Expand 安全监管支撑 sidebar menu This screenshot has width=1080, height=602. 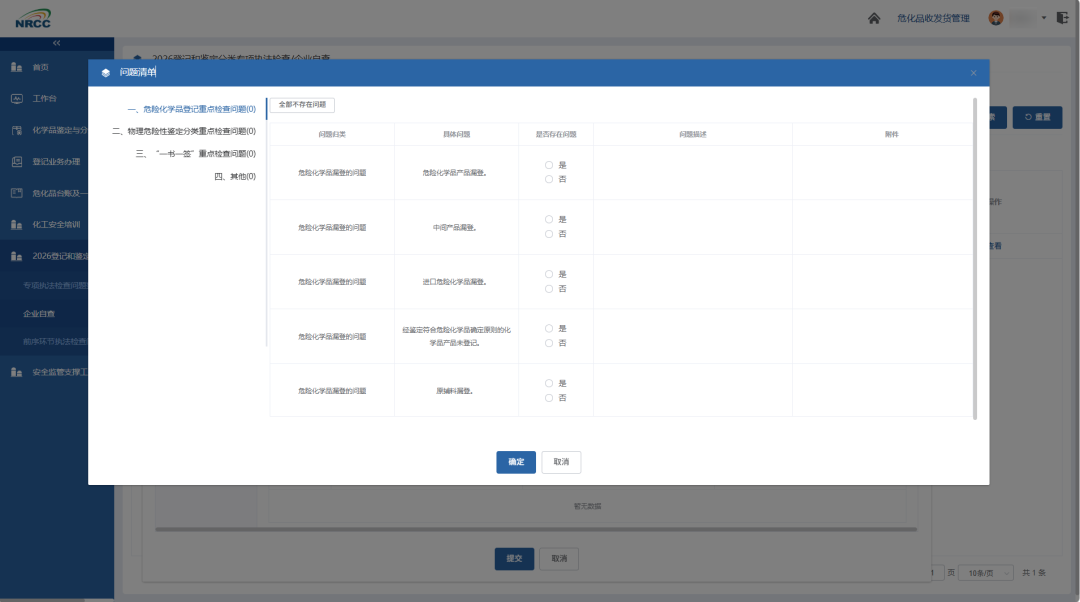point(50,372)
